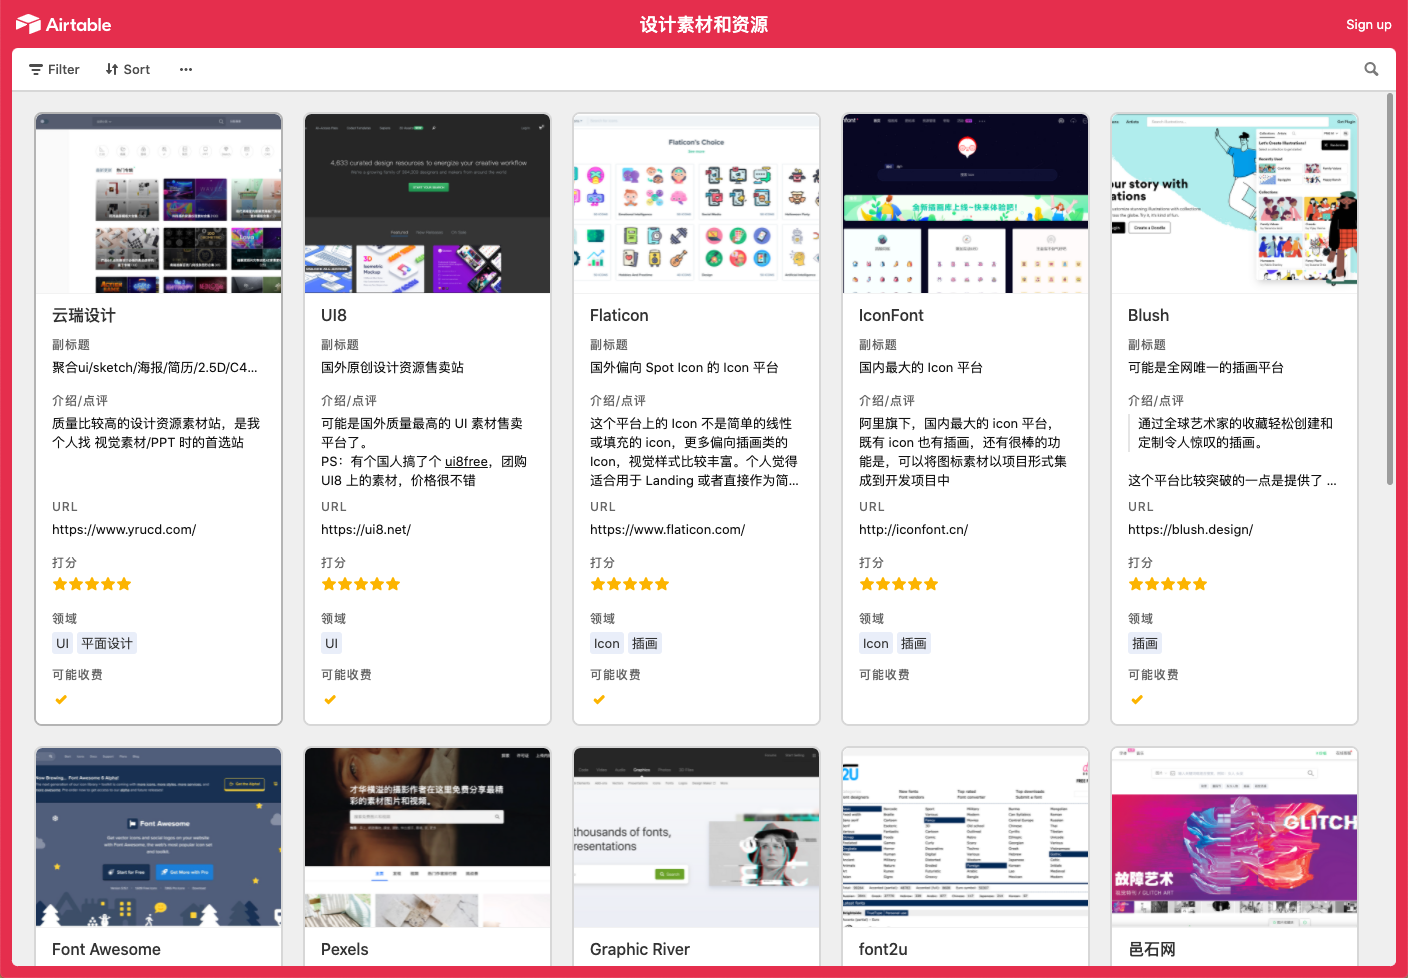Open the more options ellipsis menu
This screenshot has height=978, width=1408.
tap(185, 69)
